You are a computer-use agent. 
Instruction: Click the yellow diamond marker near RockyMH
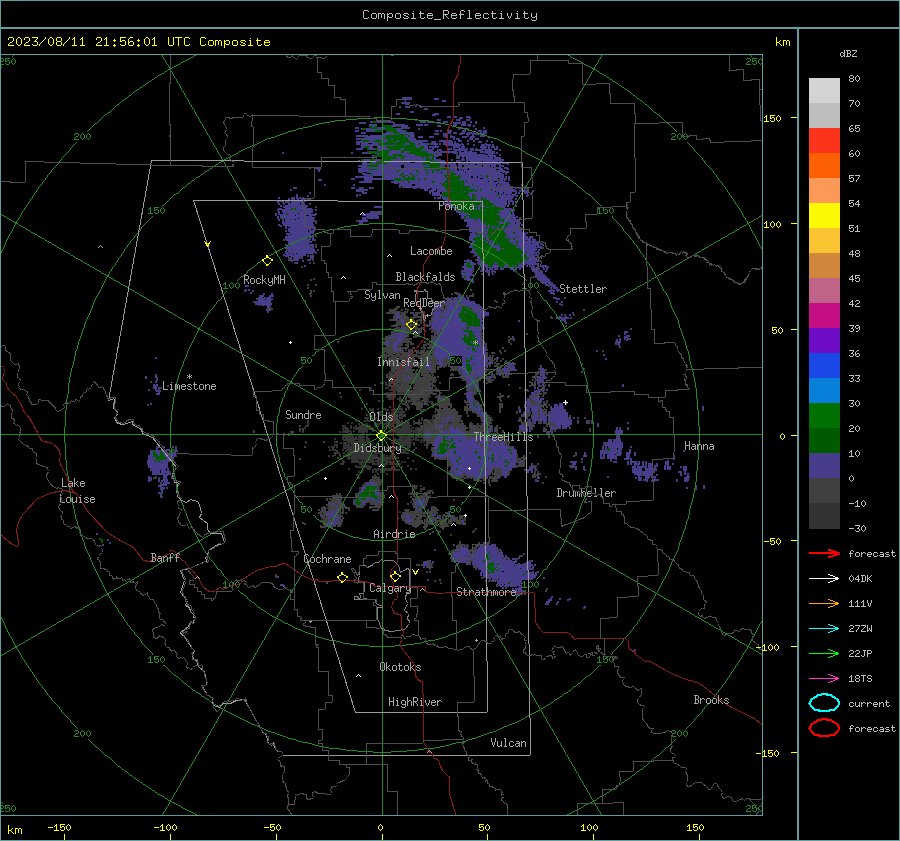point(267,261)
